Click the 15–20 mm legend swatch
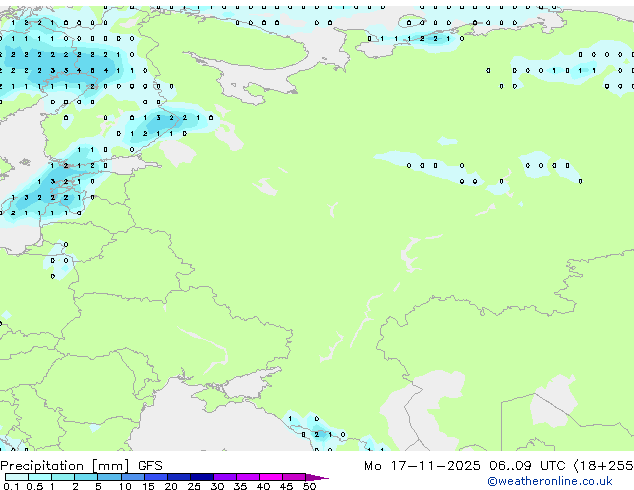Screen dimensions: 634x490 [x=155, y=477]
